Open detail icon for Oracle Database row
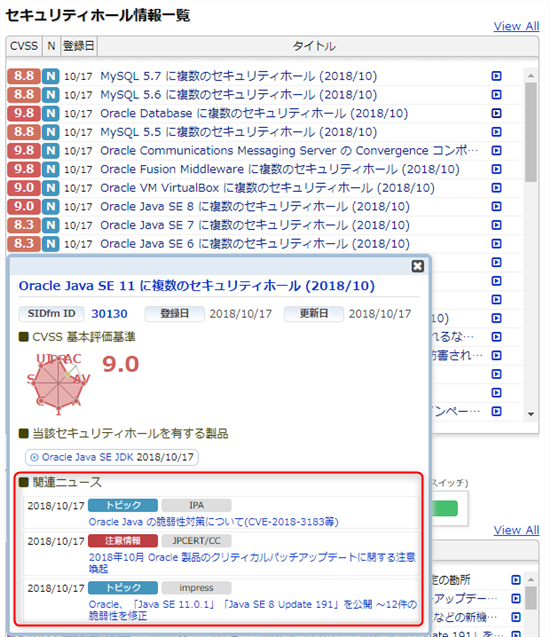This screenshot has width=550, height=637. pyautogui.click(x=496, y=113)
